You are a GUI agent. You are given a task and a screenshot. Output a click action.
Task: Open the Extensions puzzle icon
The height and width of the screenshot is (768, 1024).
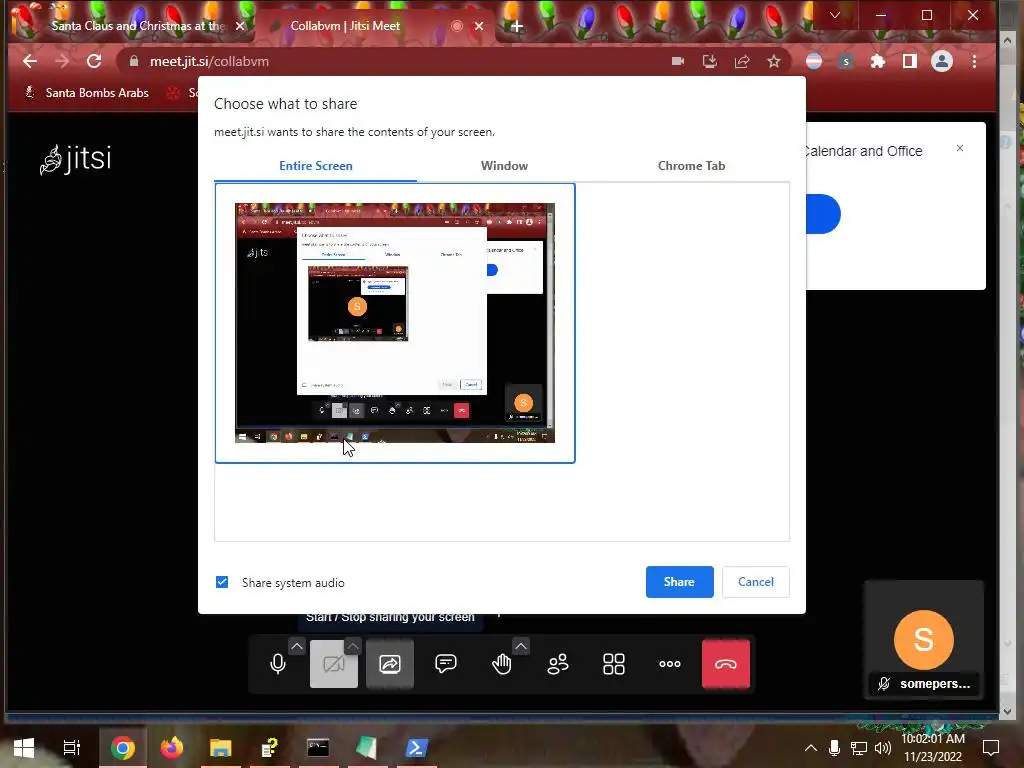click(878, 61)
